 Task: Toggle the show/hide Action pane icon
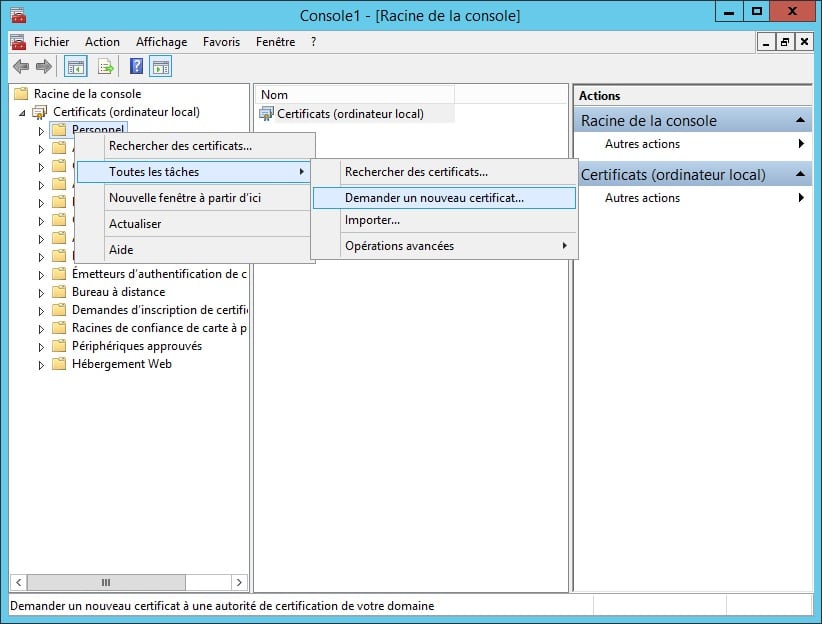(160, 67)
